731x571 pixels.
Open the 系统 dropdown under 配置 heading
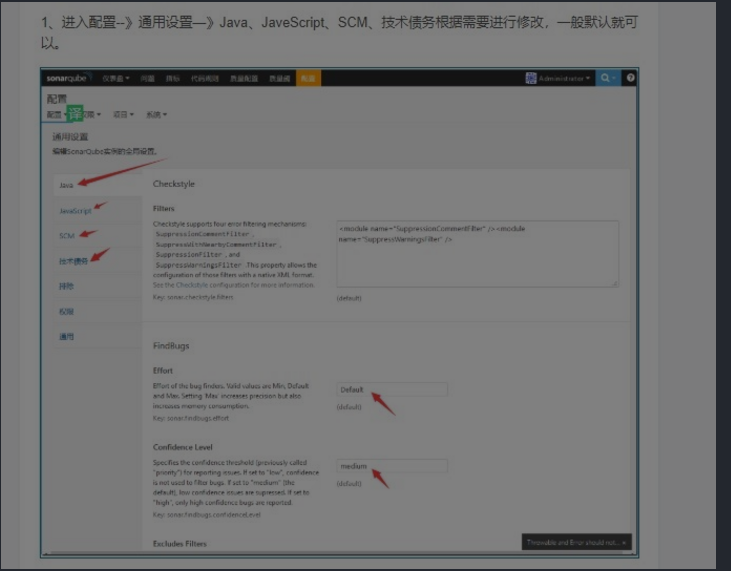click(x=156, y=114)
